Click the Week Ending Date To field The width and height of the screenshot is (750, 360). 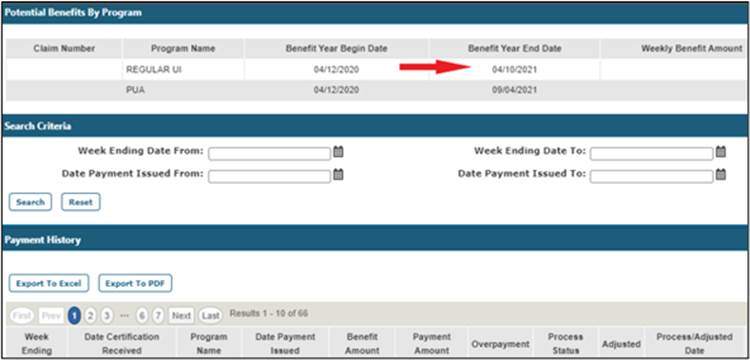[651, 154]
